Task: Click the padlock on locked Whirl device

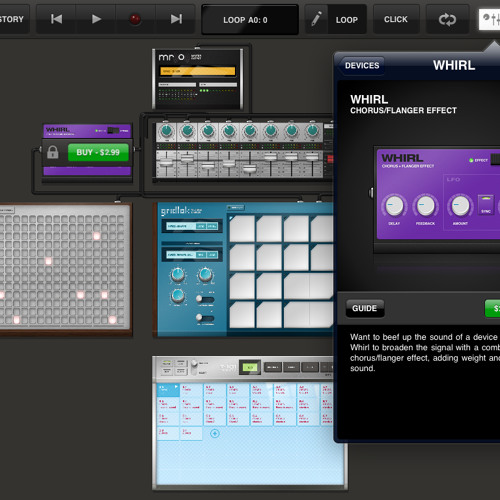Action: [53, 152]
